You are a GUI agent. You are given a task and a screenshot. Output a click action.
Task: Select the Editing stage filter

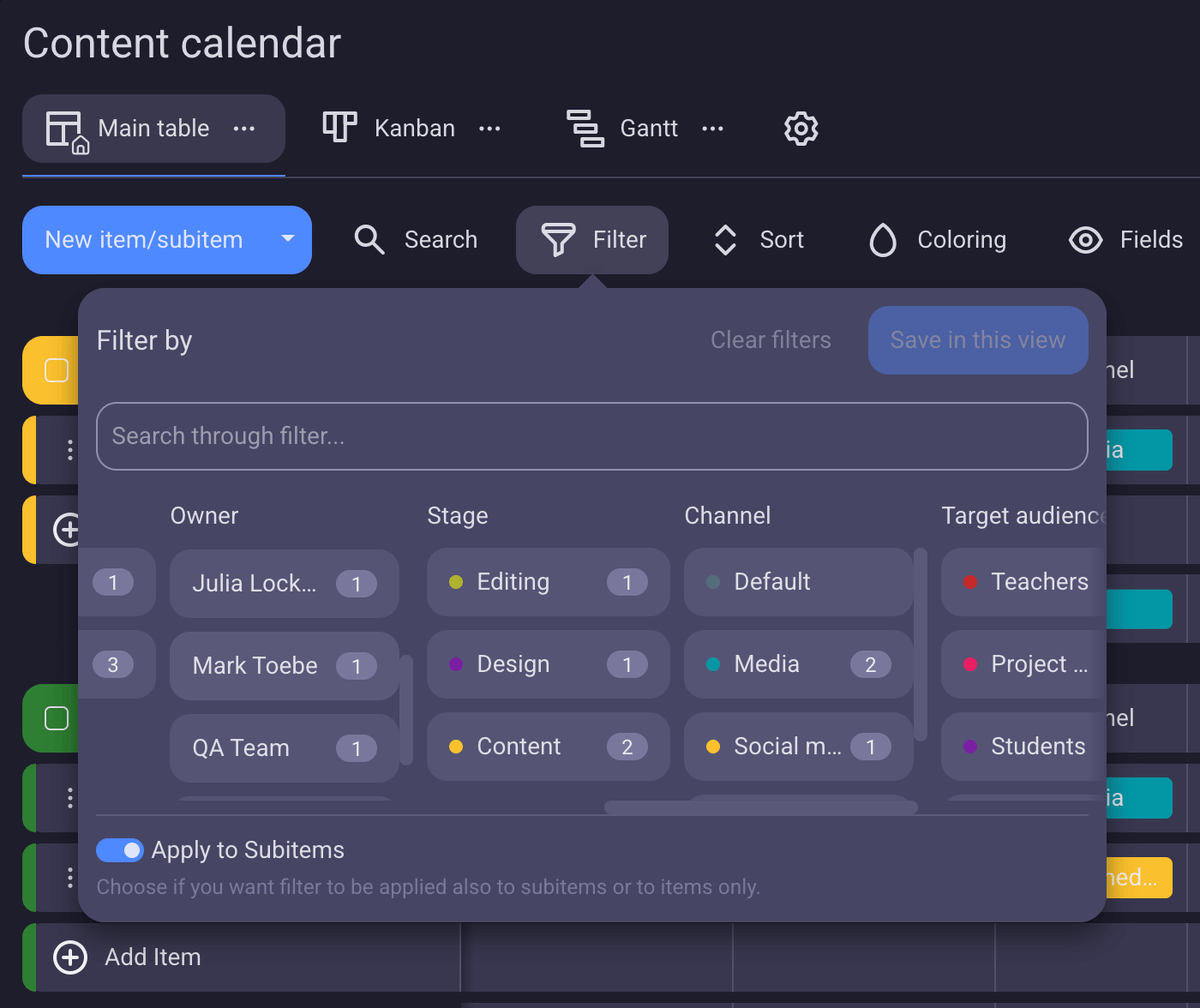point(548,582)
